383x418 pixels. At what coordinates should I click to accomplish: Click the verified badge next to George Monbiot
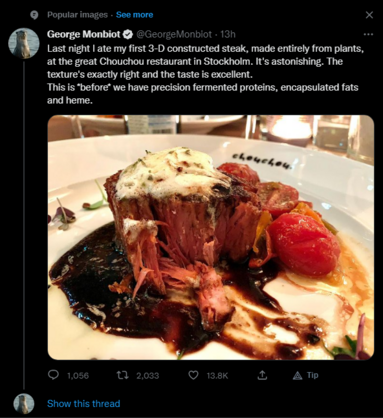pos(128,34)
